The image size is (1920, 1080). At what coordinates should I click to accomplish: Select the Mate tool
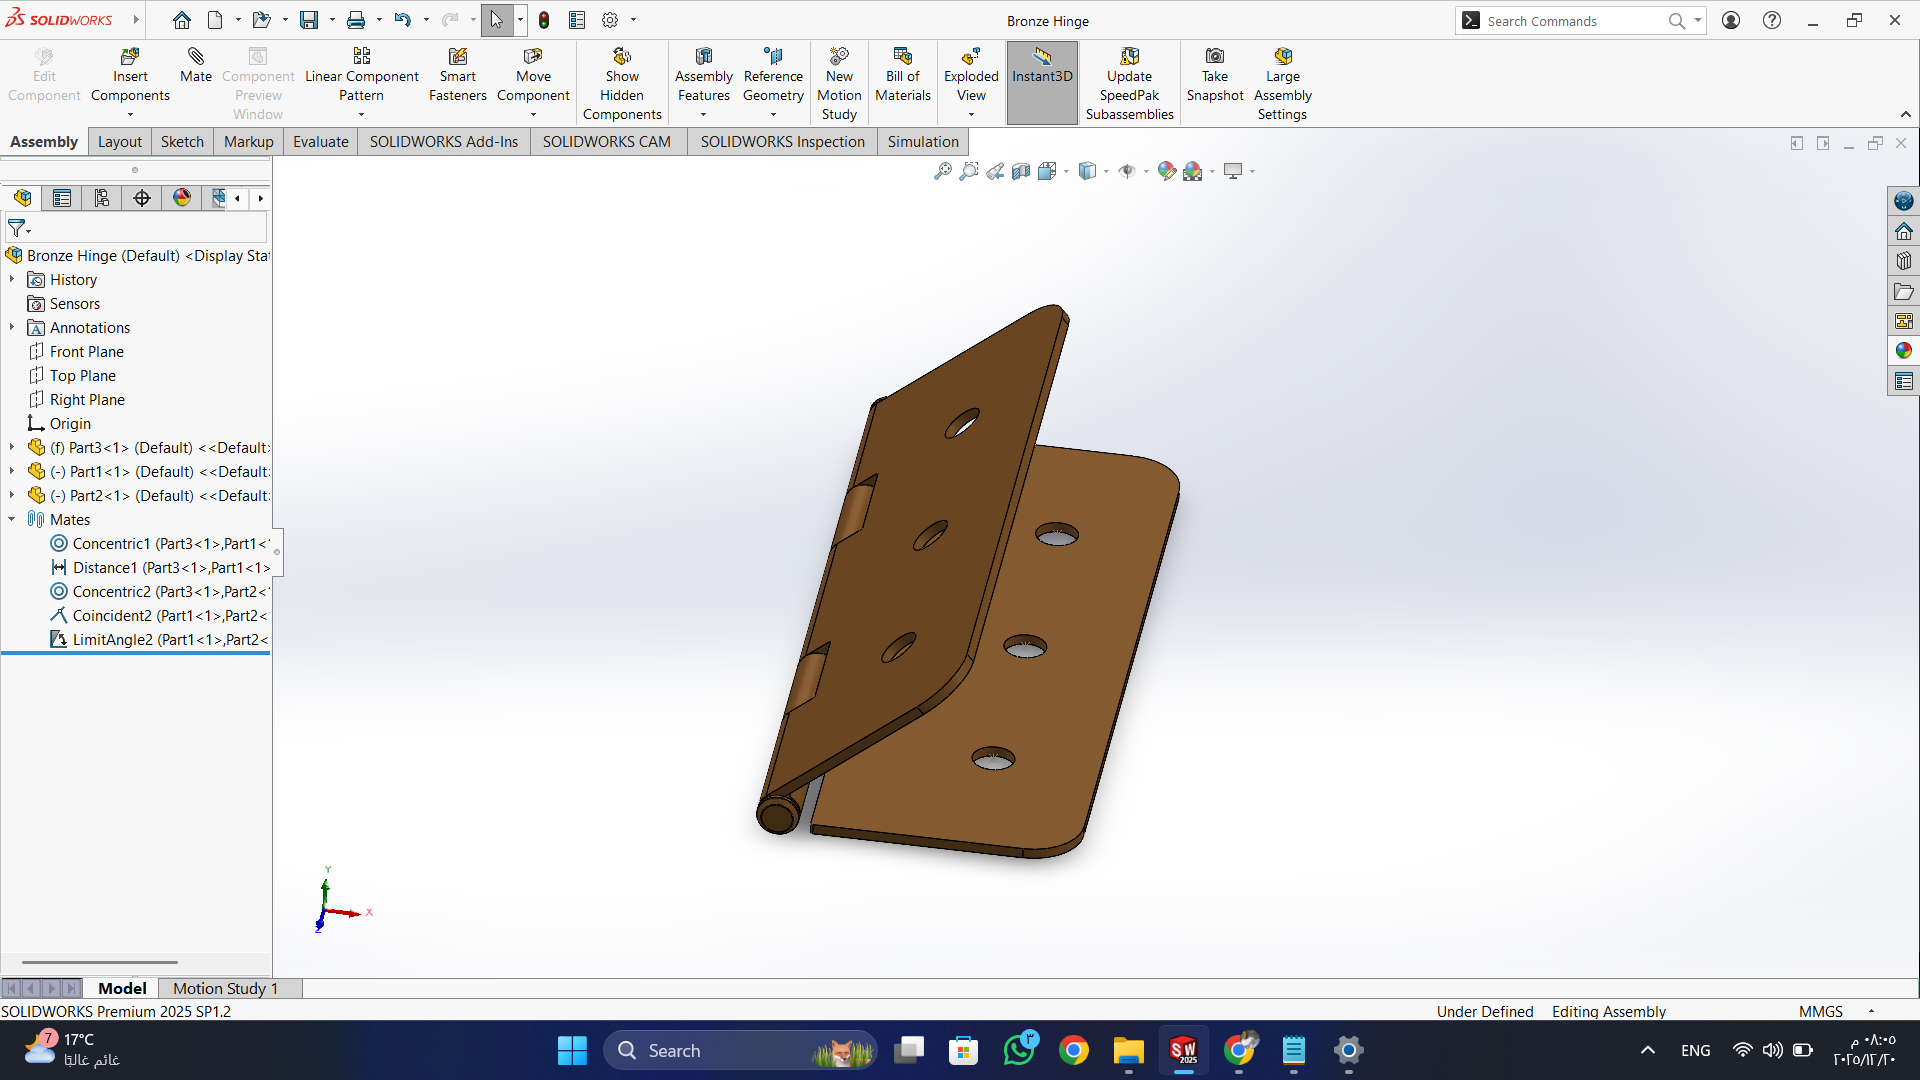pyautogui.click(x=196, y=66)
